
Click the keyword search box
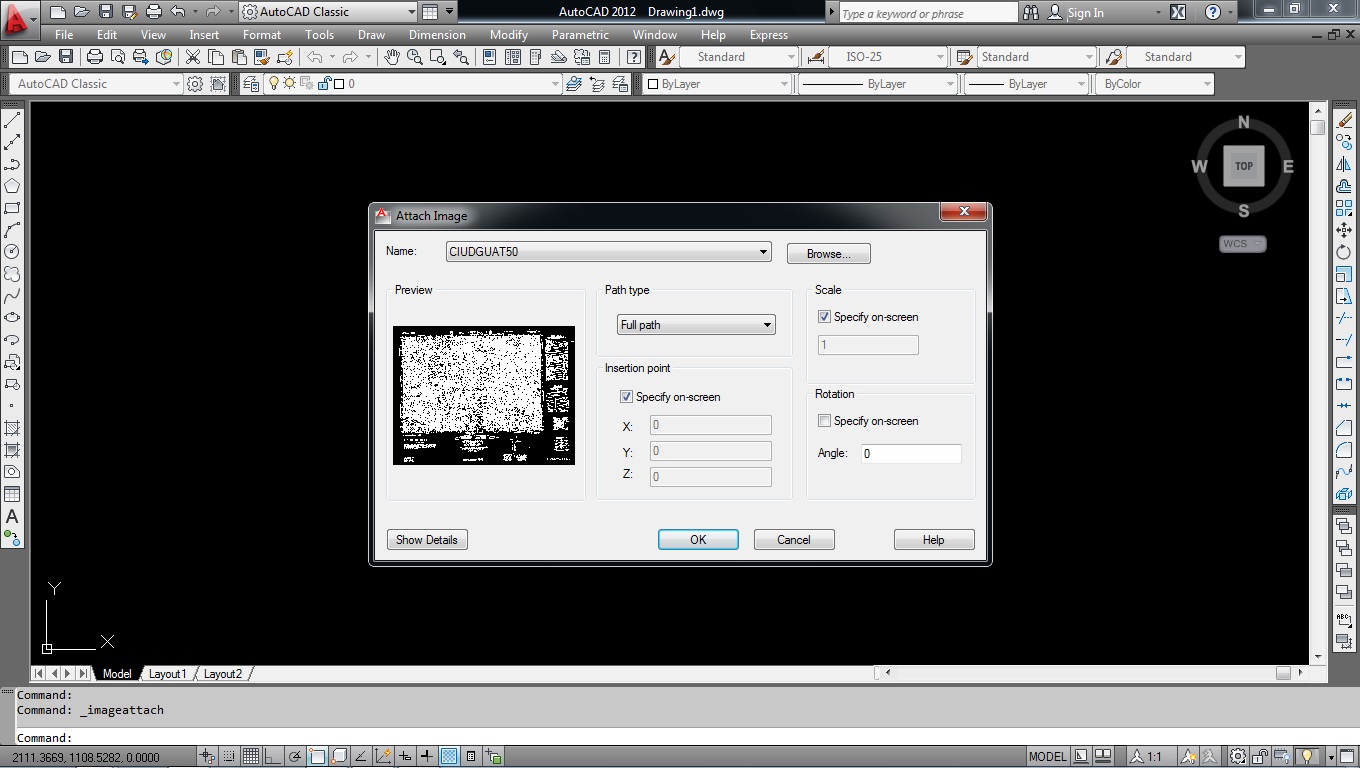[x=927, y=13]
